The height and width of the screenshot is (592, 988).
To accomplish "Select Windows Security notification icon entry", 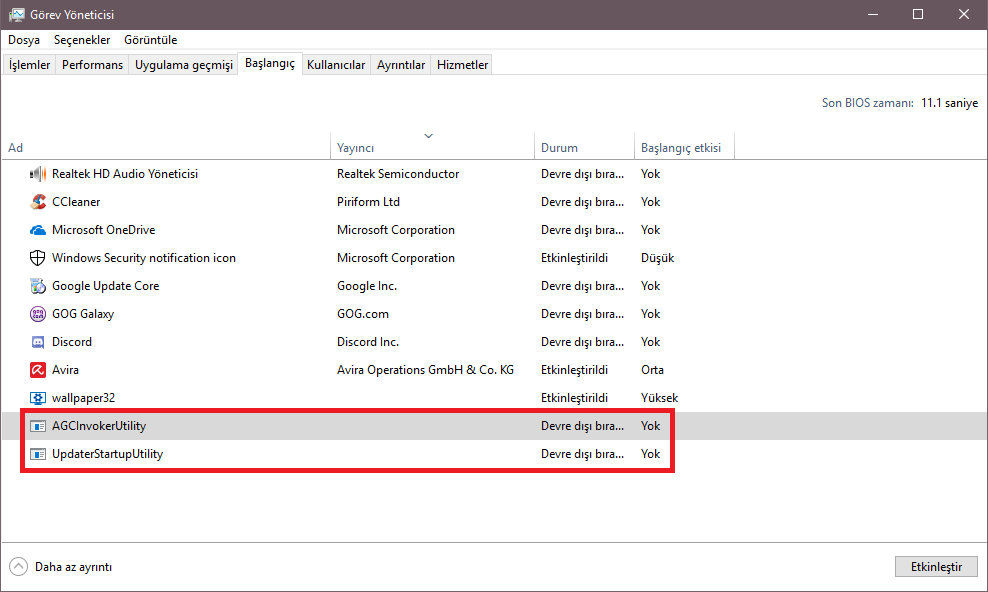I will [x=144, y=258].
